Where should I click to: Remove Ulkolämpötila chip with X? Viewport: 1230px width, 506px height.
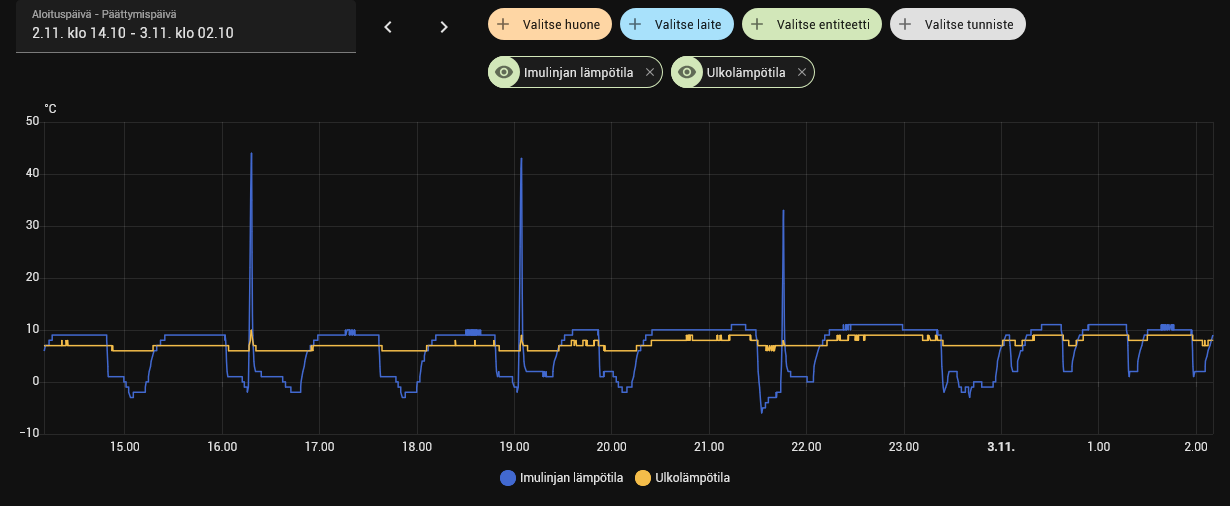pyautogui.click(x=801, y=72)
